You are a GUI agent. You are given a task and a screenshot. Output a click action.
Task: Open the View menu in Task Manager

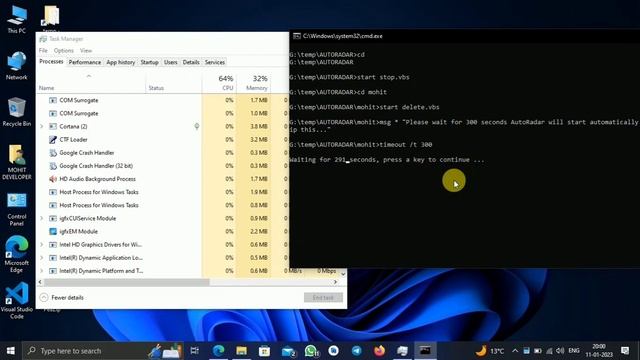pos(86,50)
